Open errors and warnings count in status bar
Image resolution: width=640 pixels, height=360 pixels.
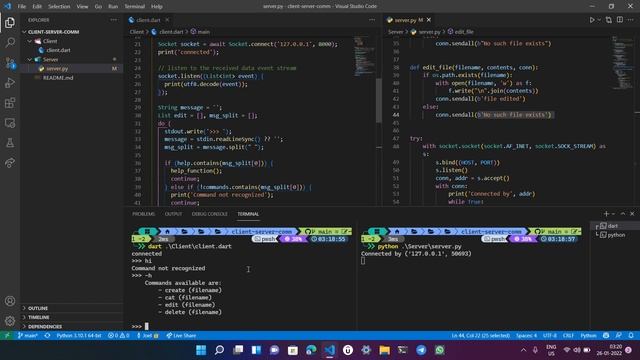pyautogui.click(x=118, y=336)
